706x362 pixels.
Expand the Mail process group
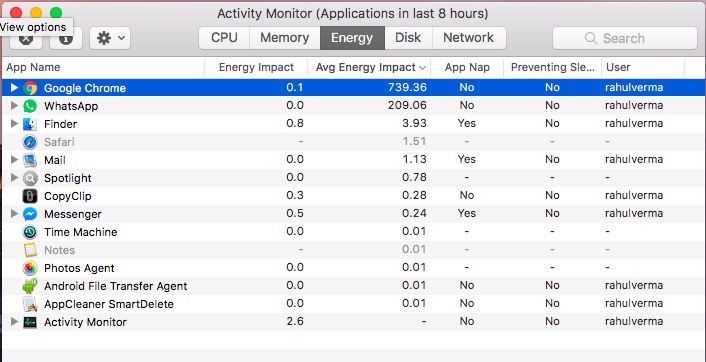click(x=14, y=159)
